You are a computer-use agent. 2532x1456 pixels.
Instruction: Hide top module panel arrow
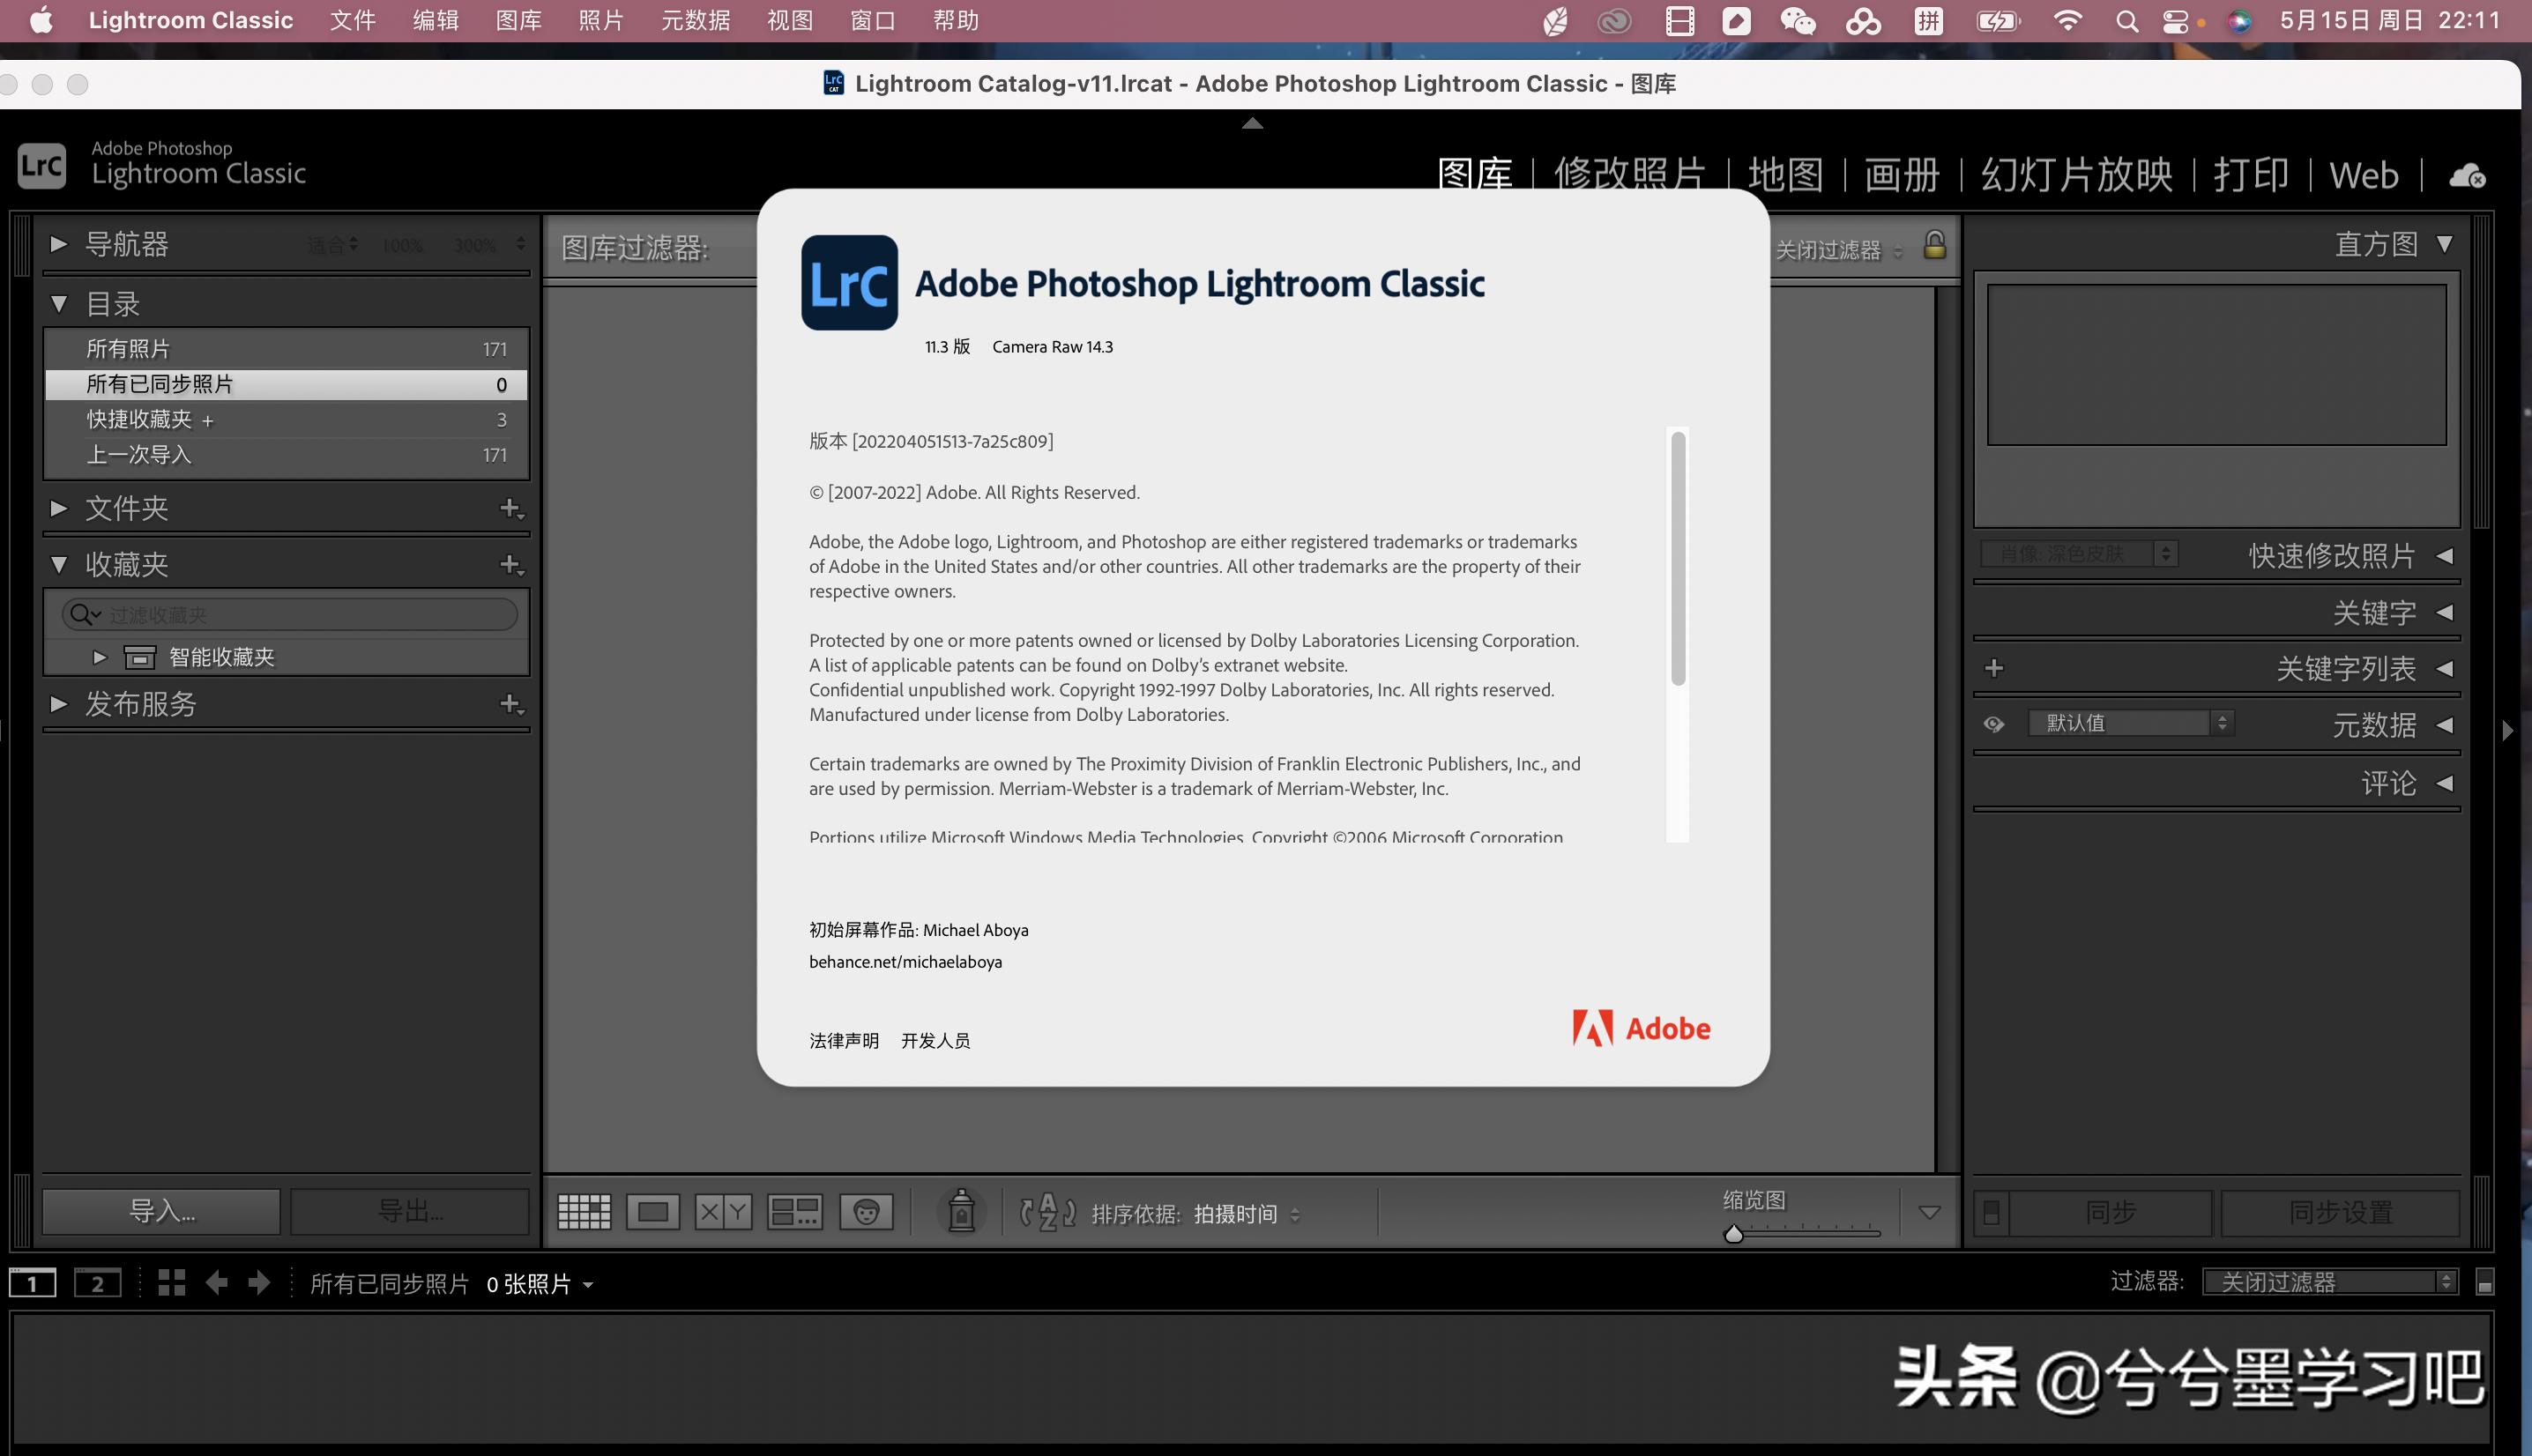click(x=1252, y=123)
